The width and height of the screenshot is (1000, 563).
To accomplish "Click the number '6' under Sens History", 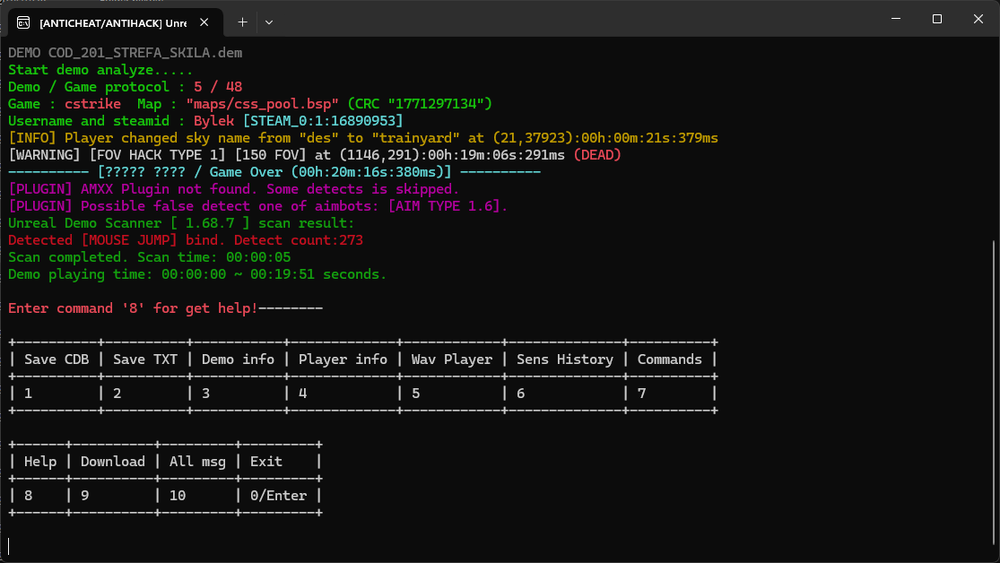I will coord(520,393).
